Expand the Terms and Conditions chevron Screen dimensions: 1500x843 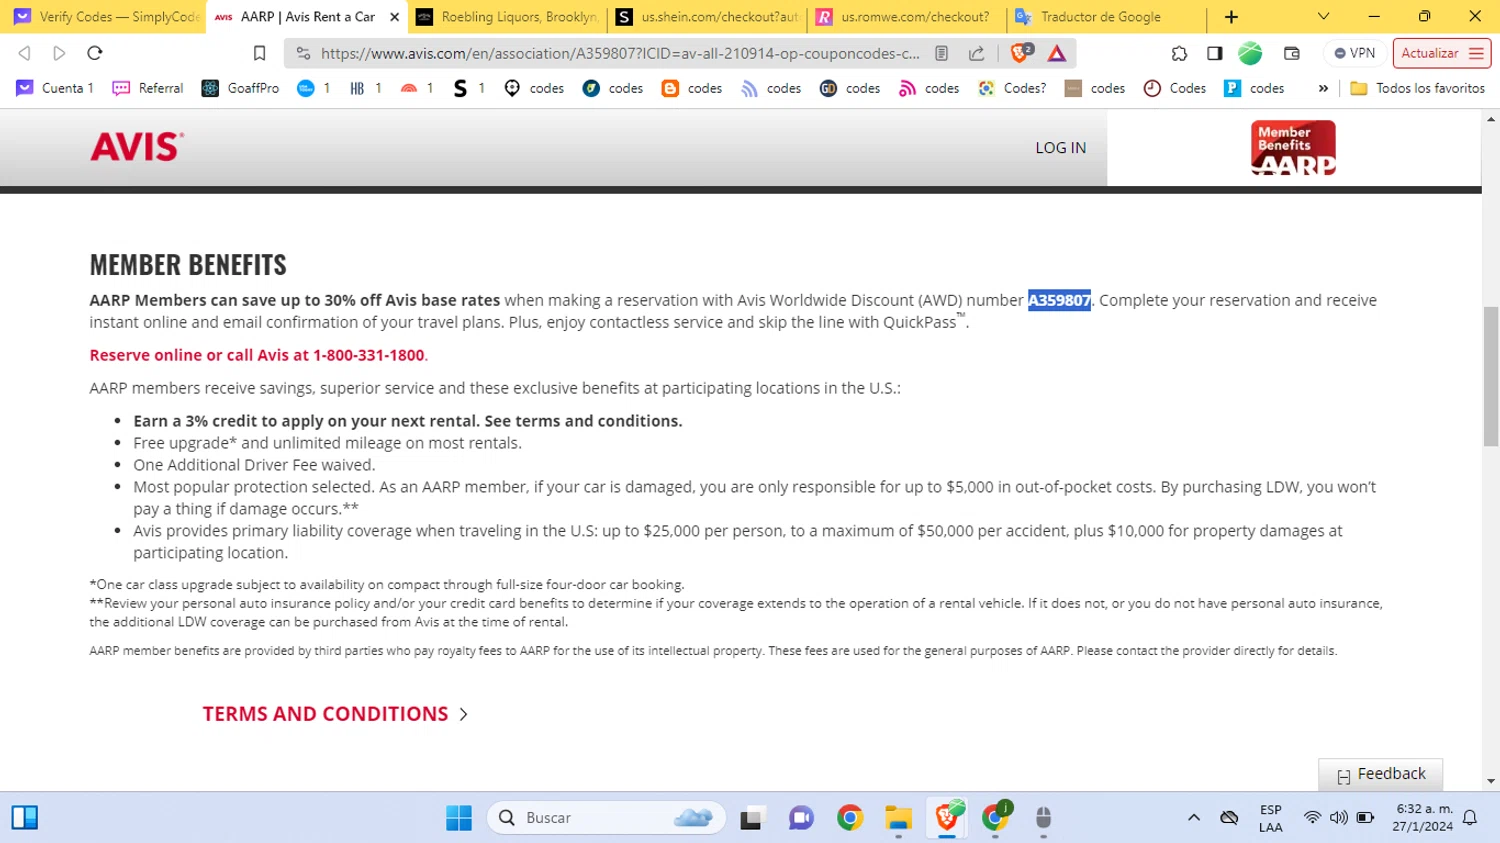click(x=463, y=714)
